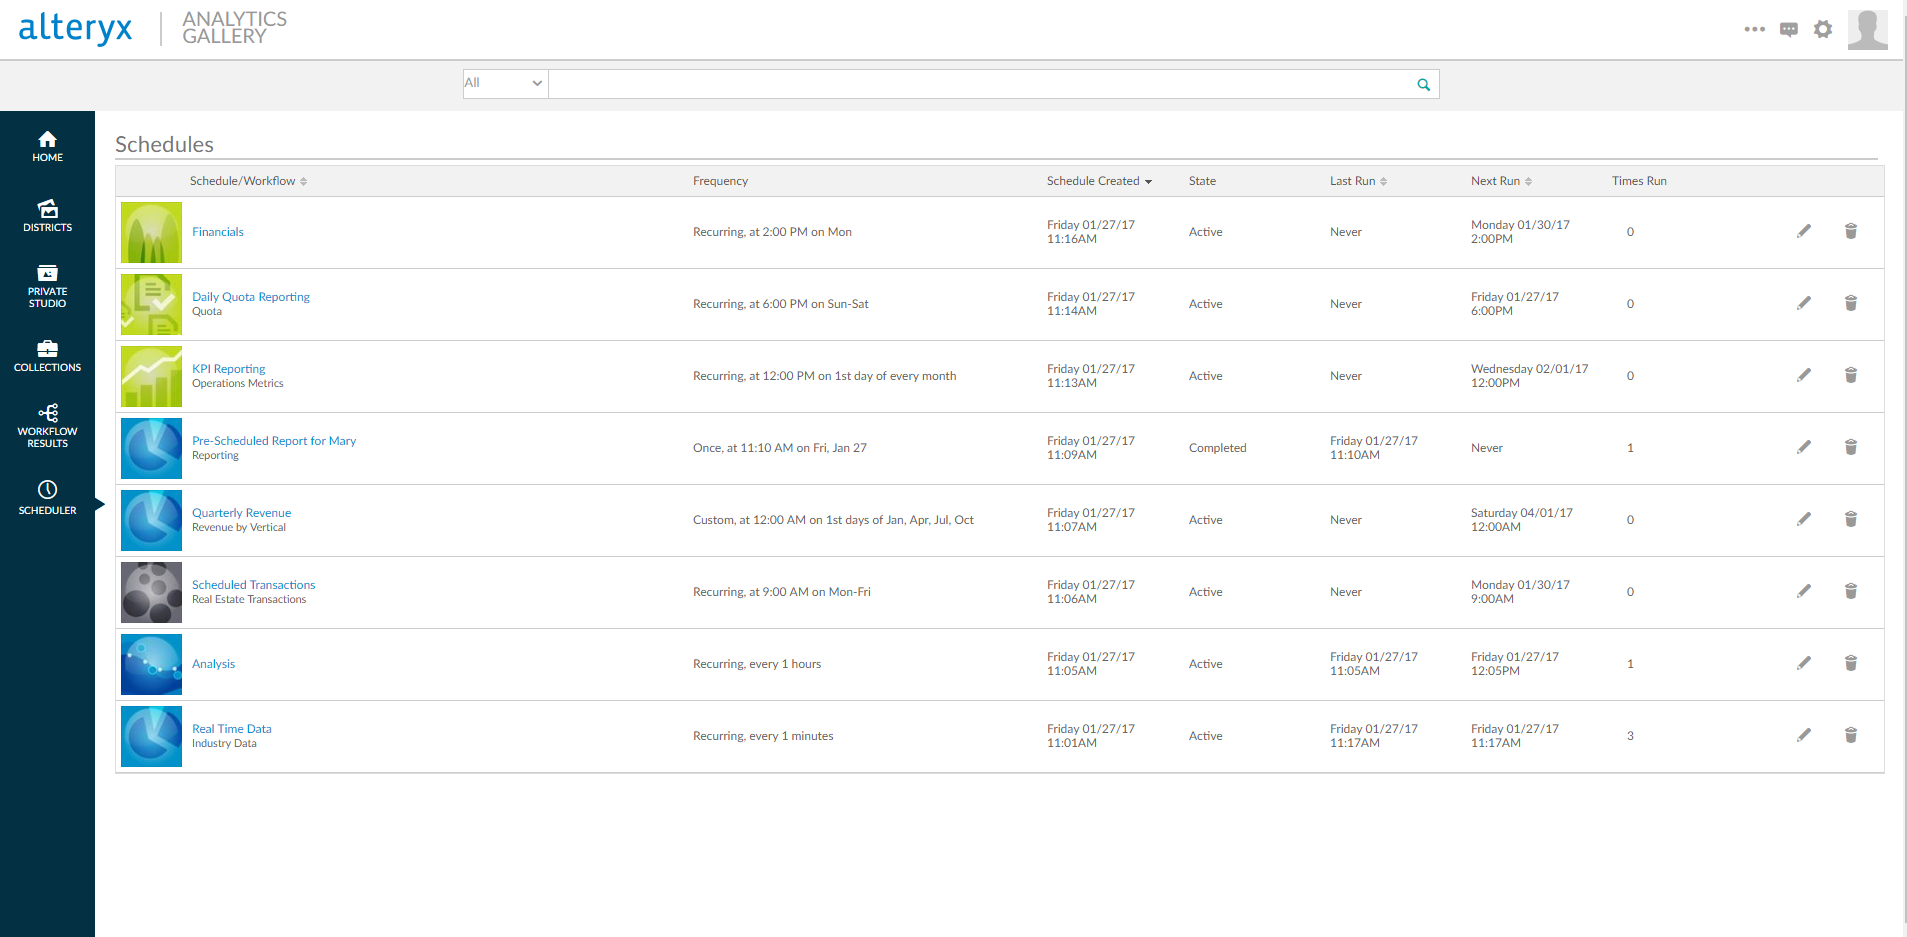Open the Daily Quota Reporting schedule
This screenshot has height=937, width=1907.
[x=250, y=296]
